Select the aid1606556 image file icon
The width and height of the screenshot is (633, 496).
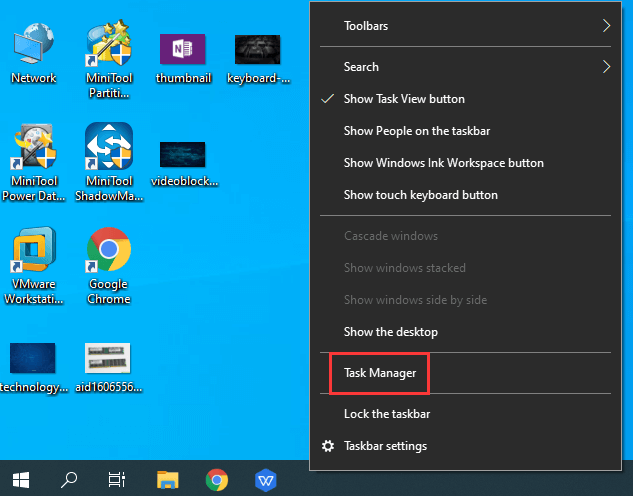tap(107, 358)
